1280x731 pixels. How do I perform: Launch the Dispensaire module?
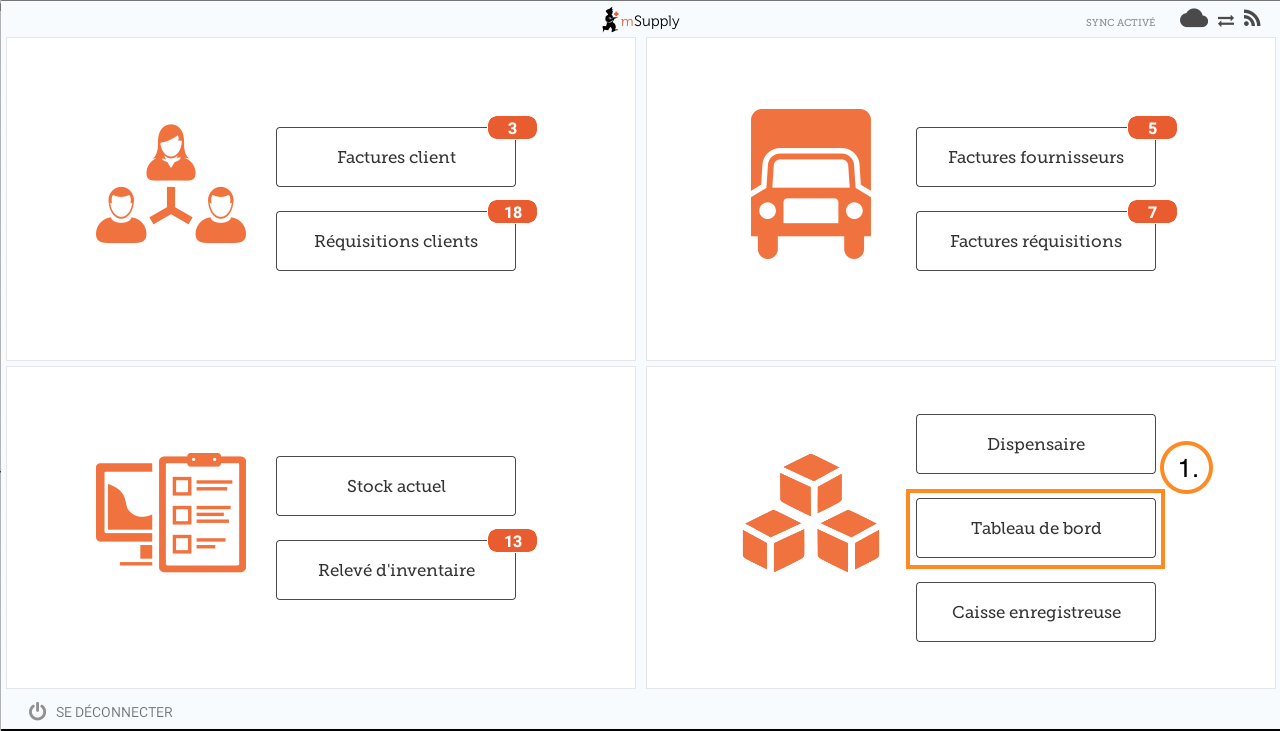click(x=1035, y=444)
